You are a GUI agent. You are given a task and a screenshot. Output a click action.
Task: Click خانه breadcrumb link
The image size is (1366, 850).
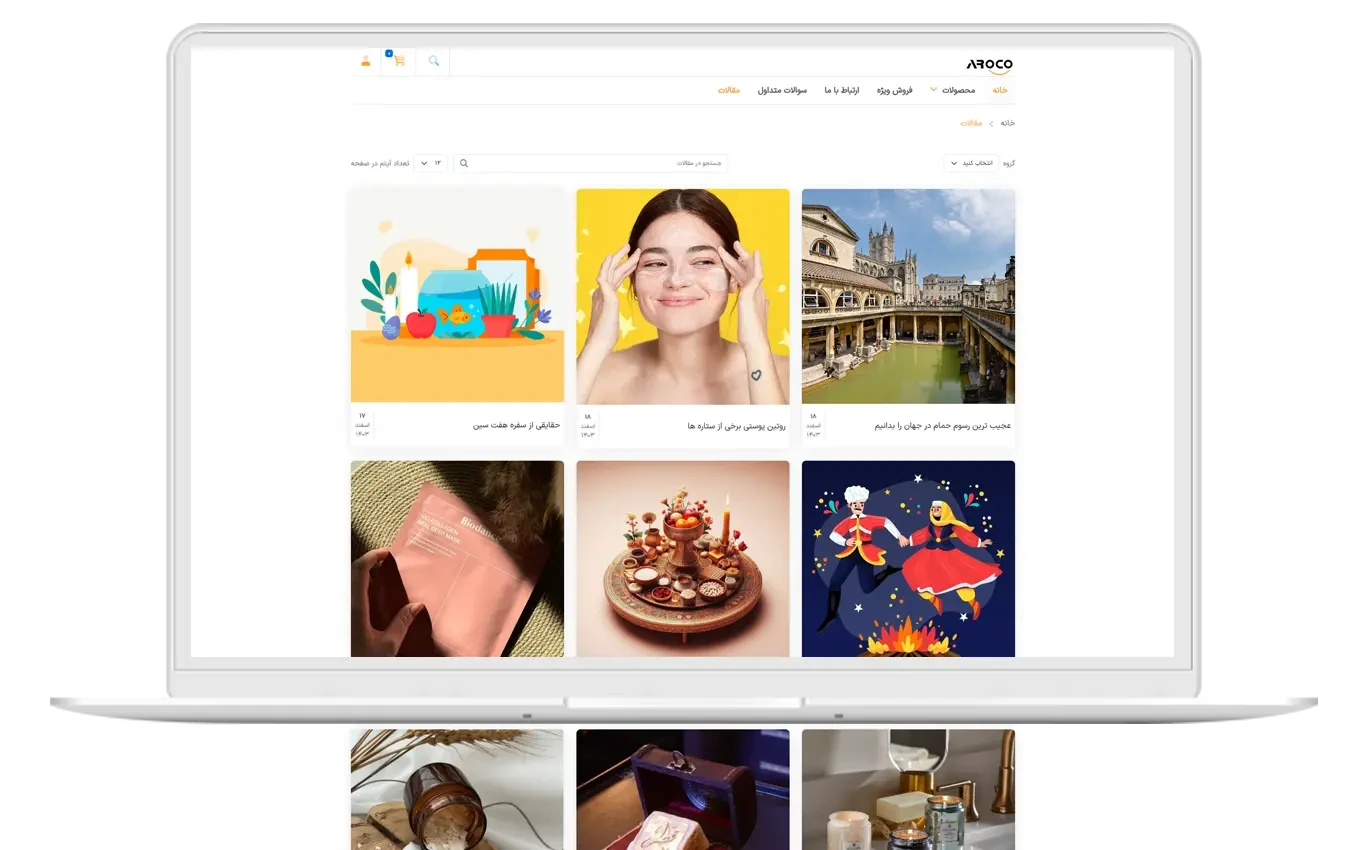pos(1007,123)
